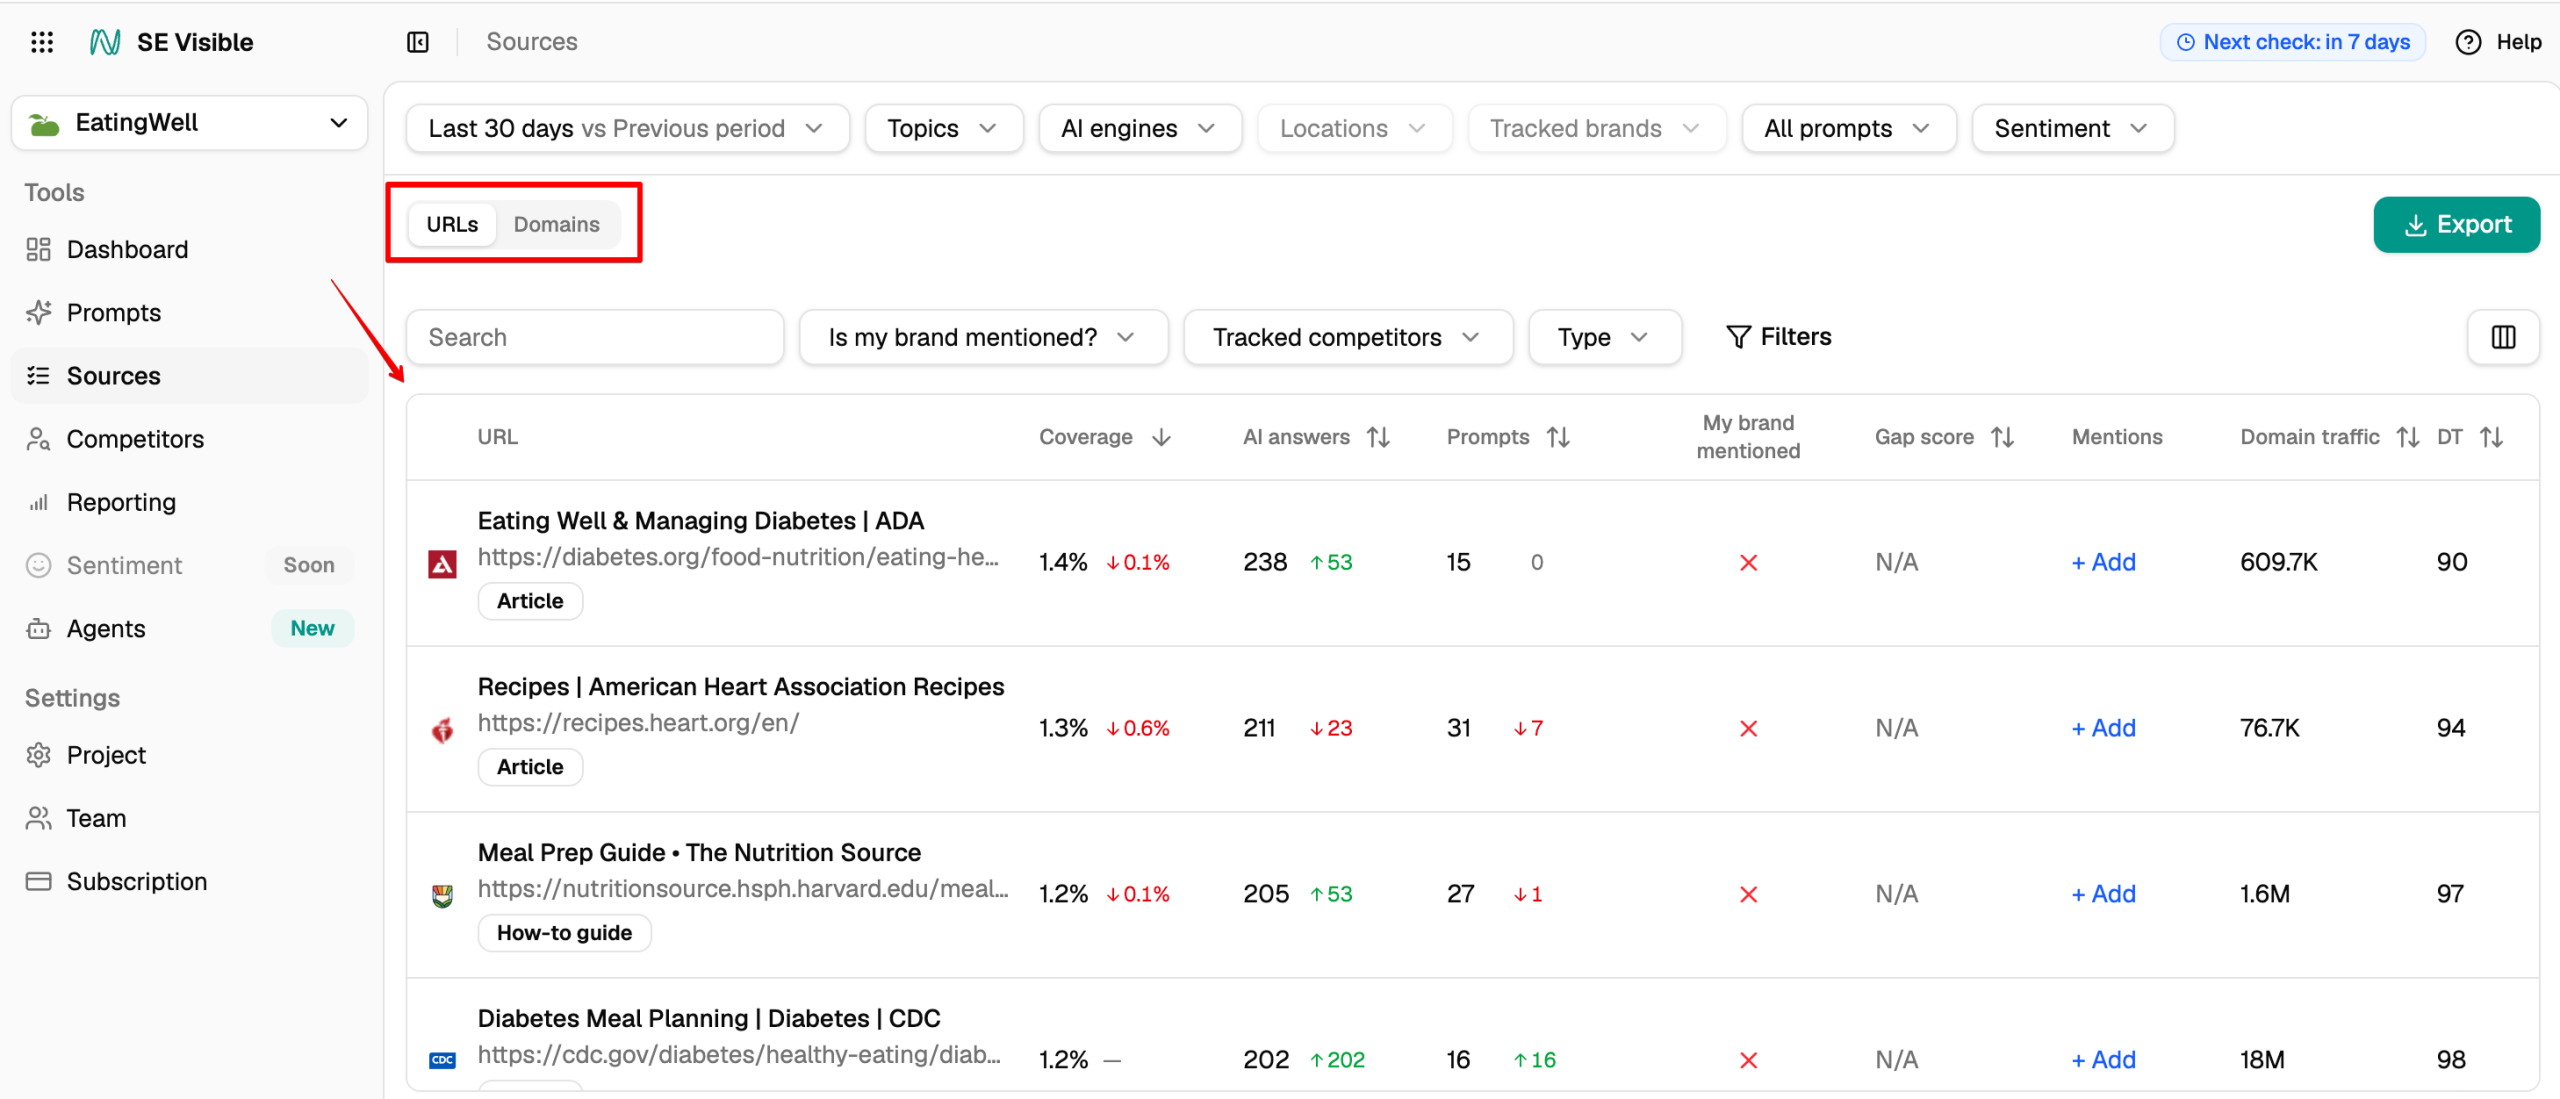Click the Help question-mark icon
Screen dimensions: 2560x1099
pos(2468,42)
